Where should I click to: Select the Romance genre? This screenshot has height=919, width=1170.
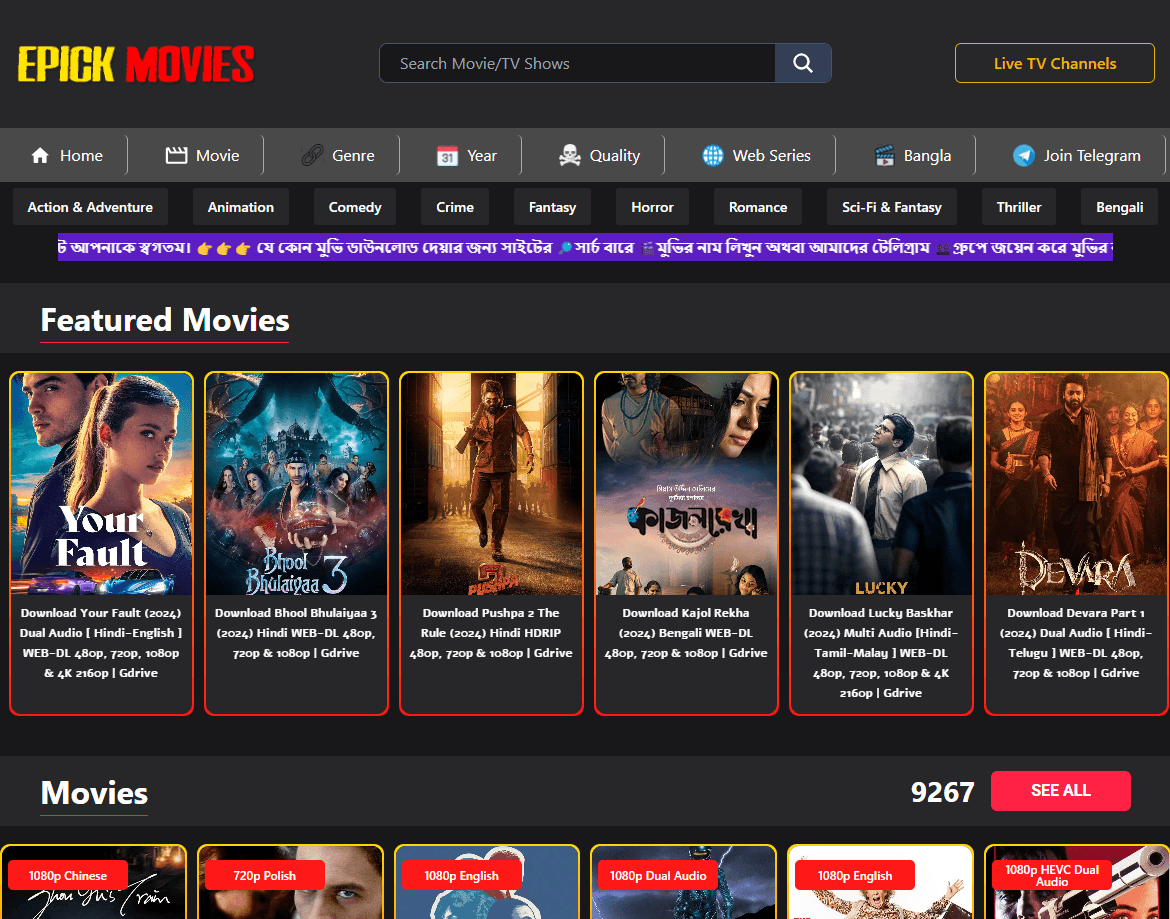(757, 207)
